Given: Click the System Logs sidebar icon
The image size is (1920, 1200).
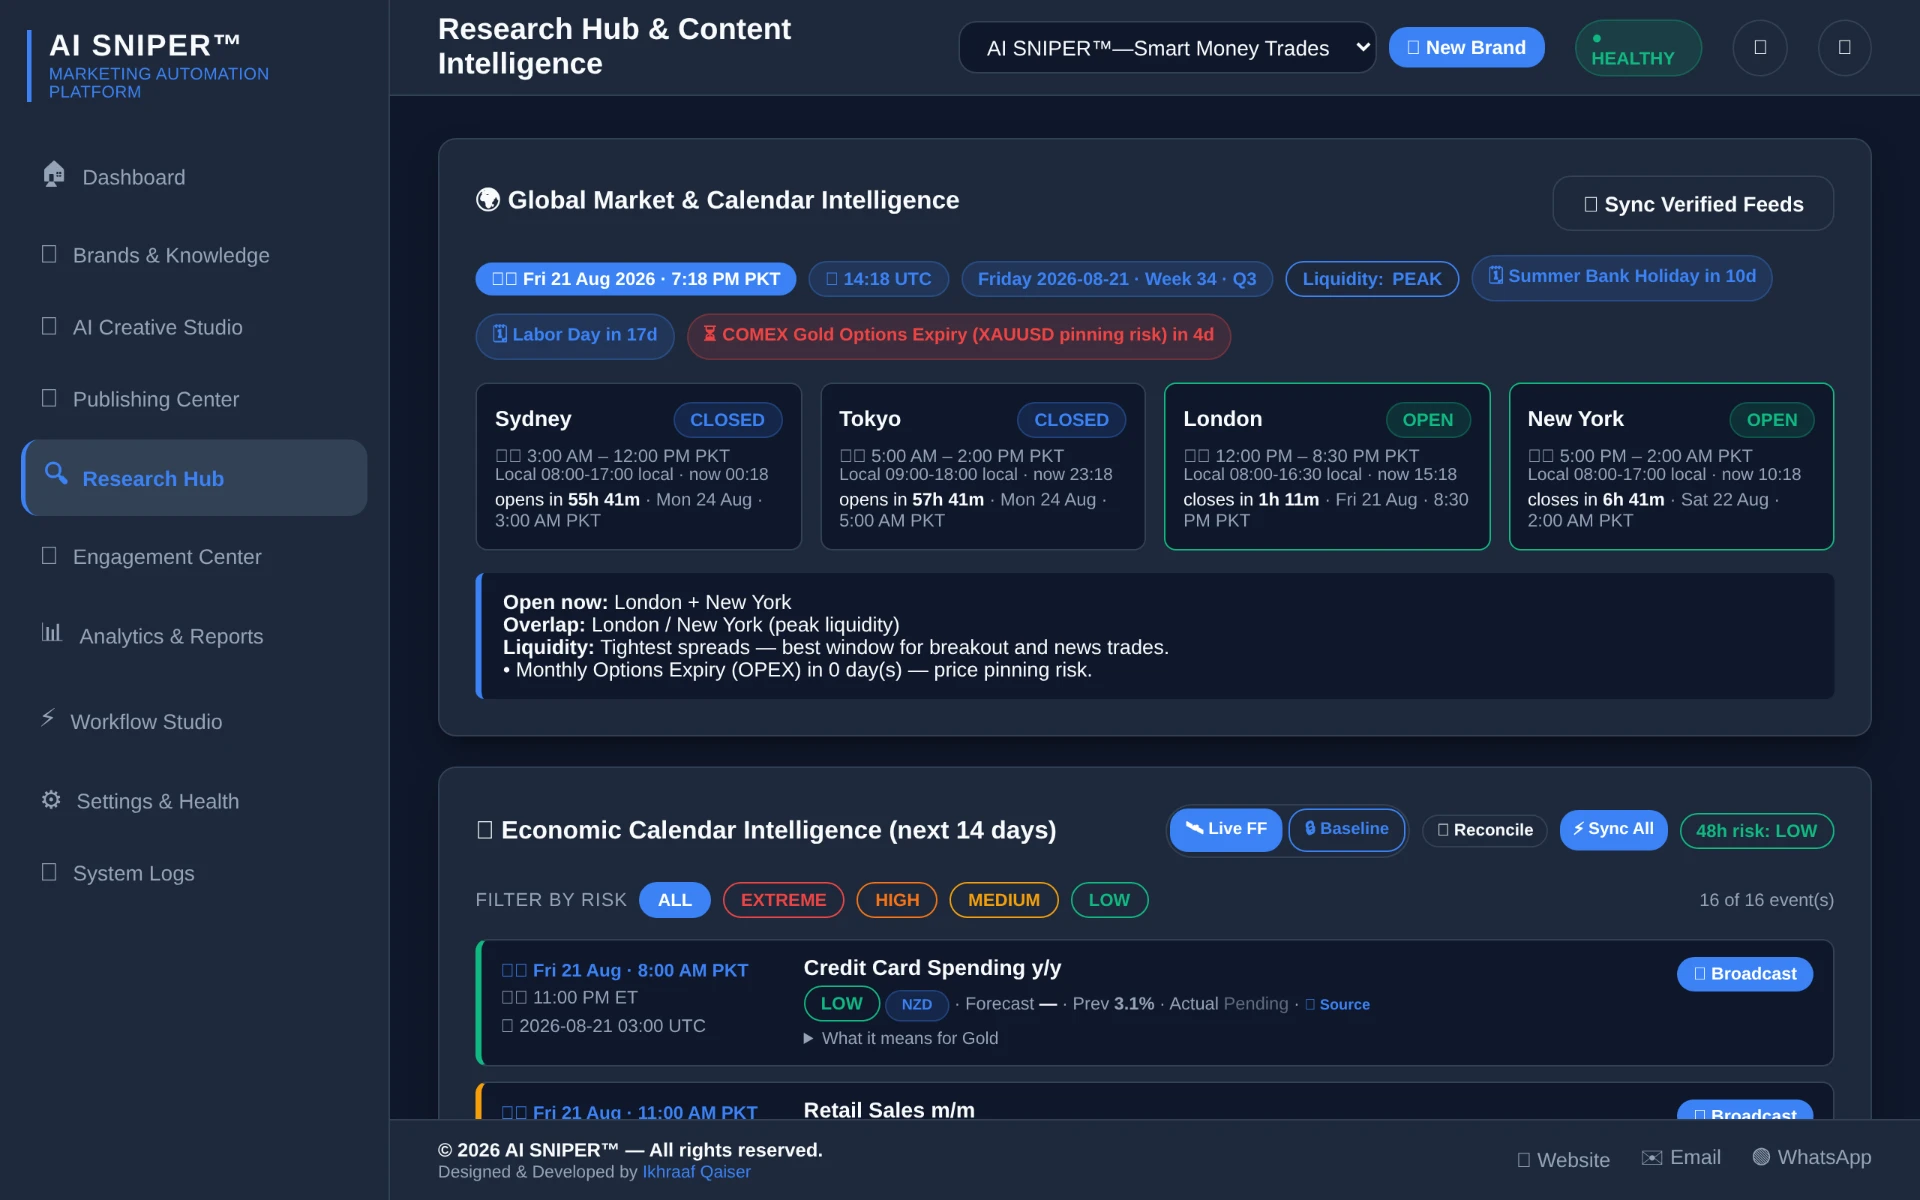Looking at the screenshot, I should [49, 871].
